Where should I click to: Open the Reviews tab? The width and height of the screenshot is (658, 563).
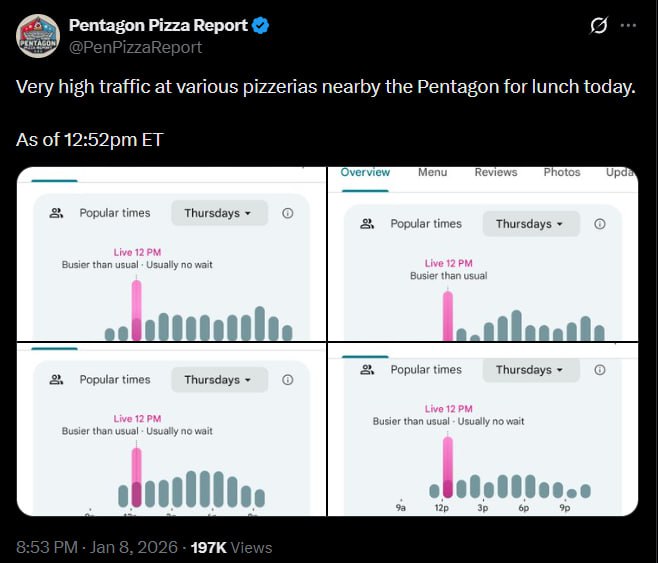(x=496, y=172)
